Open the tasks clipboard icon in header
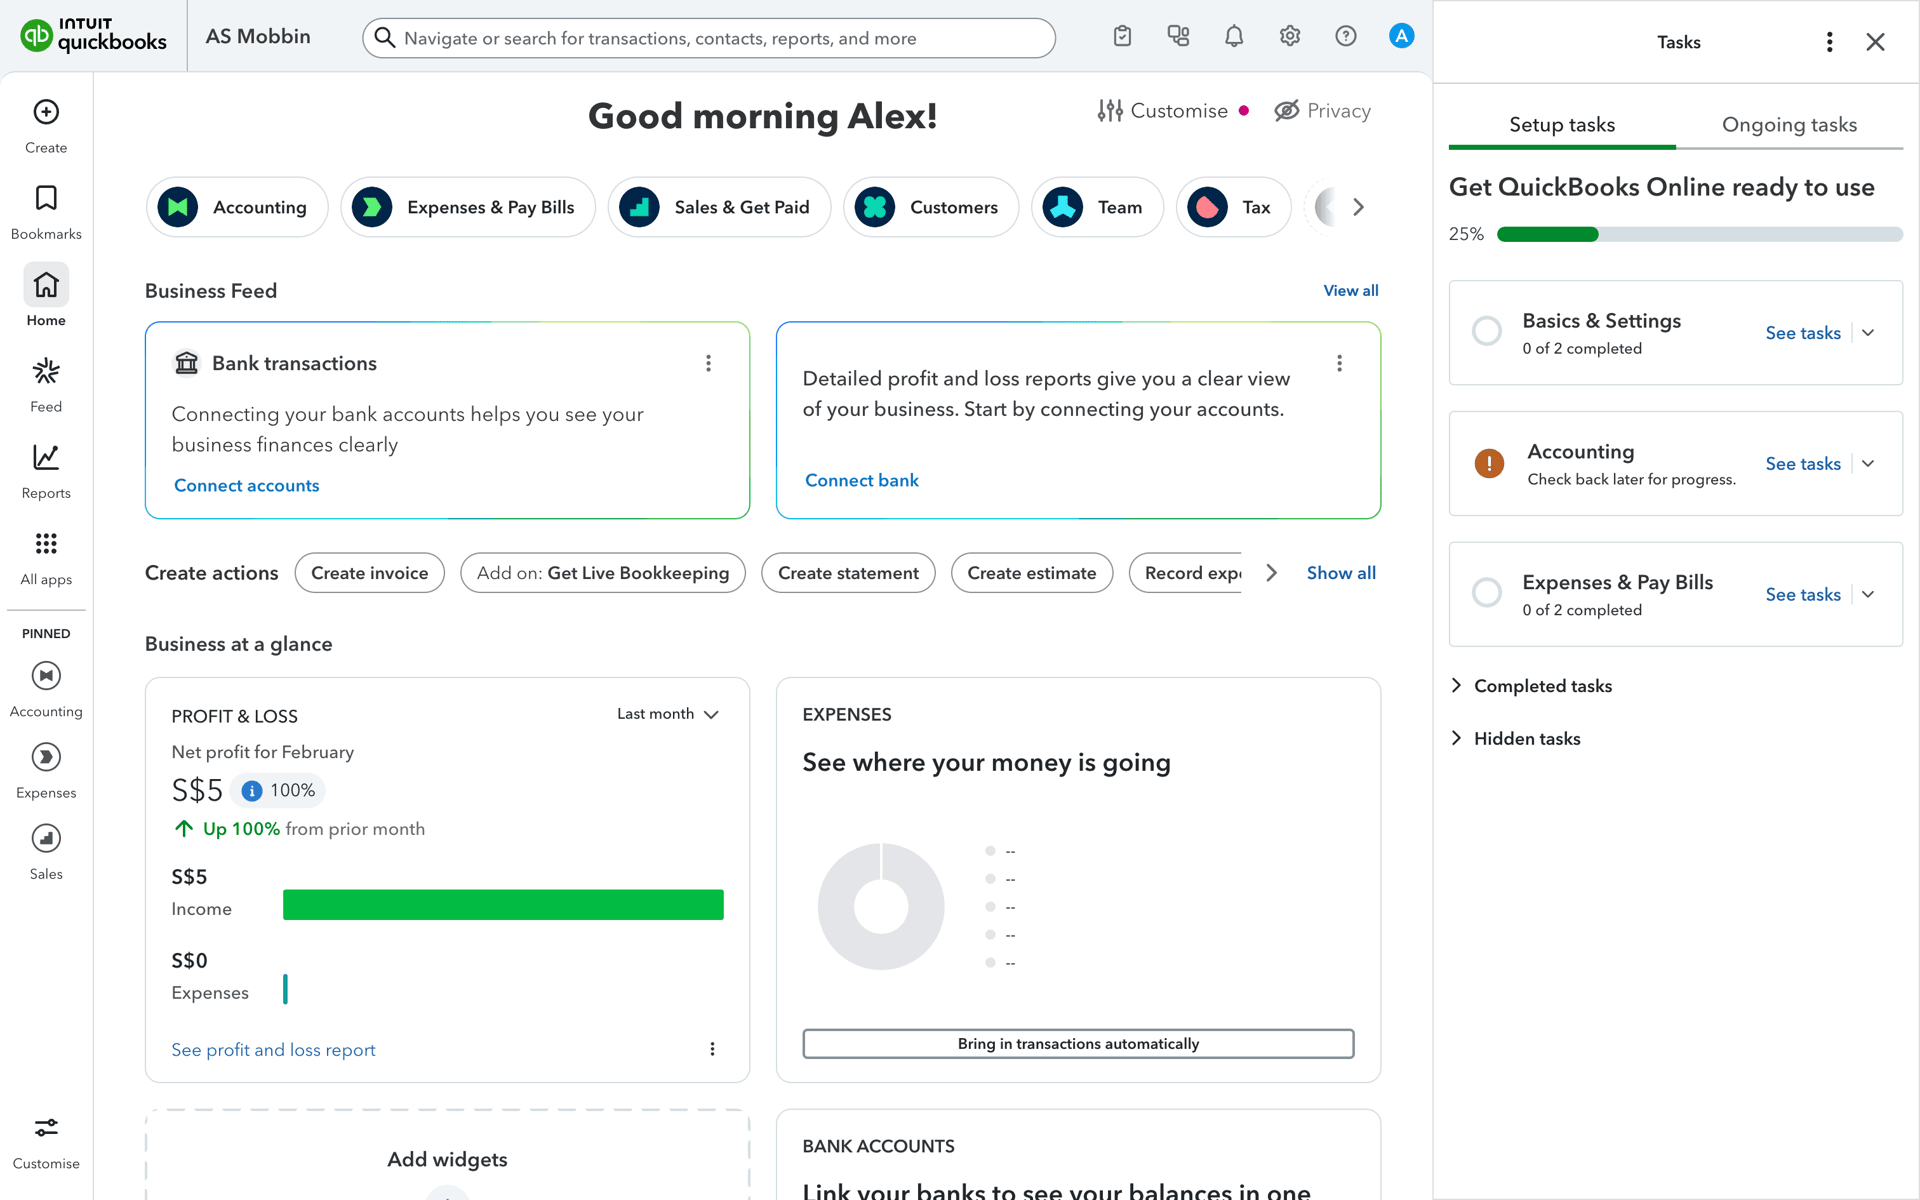 tap(1122, 36)
